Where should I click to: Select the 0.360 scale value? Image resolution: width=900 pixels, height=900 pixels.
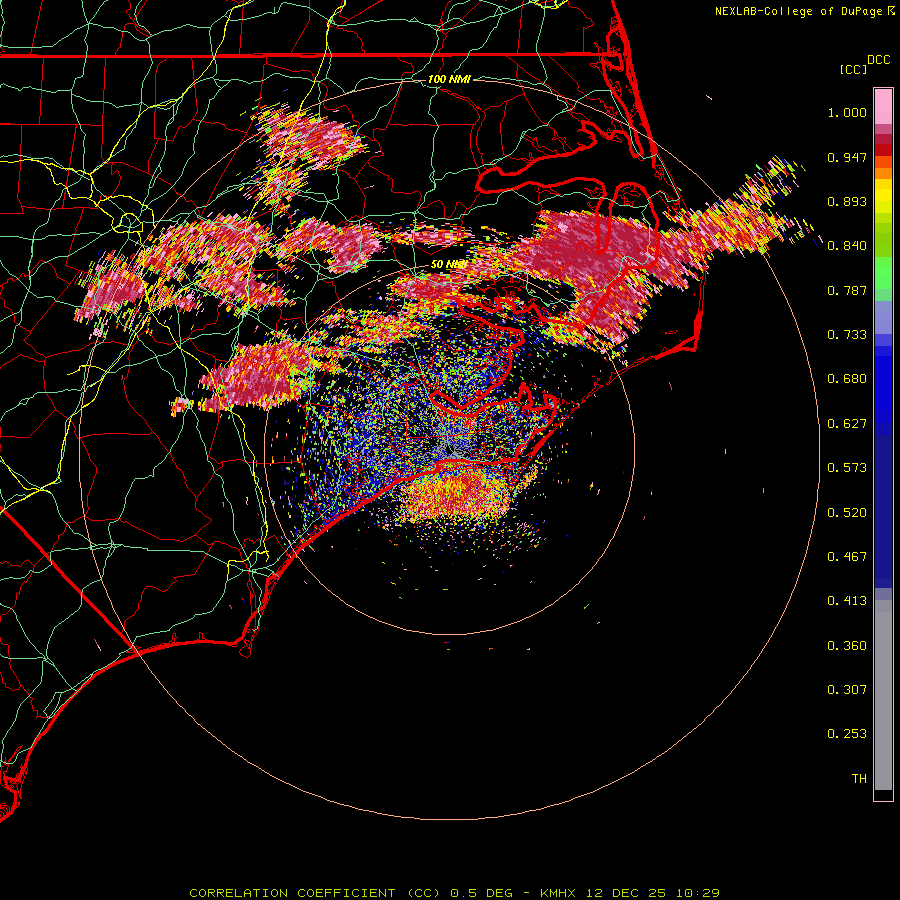(847, 646)
